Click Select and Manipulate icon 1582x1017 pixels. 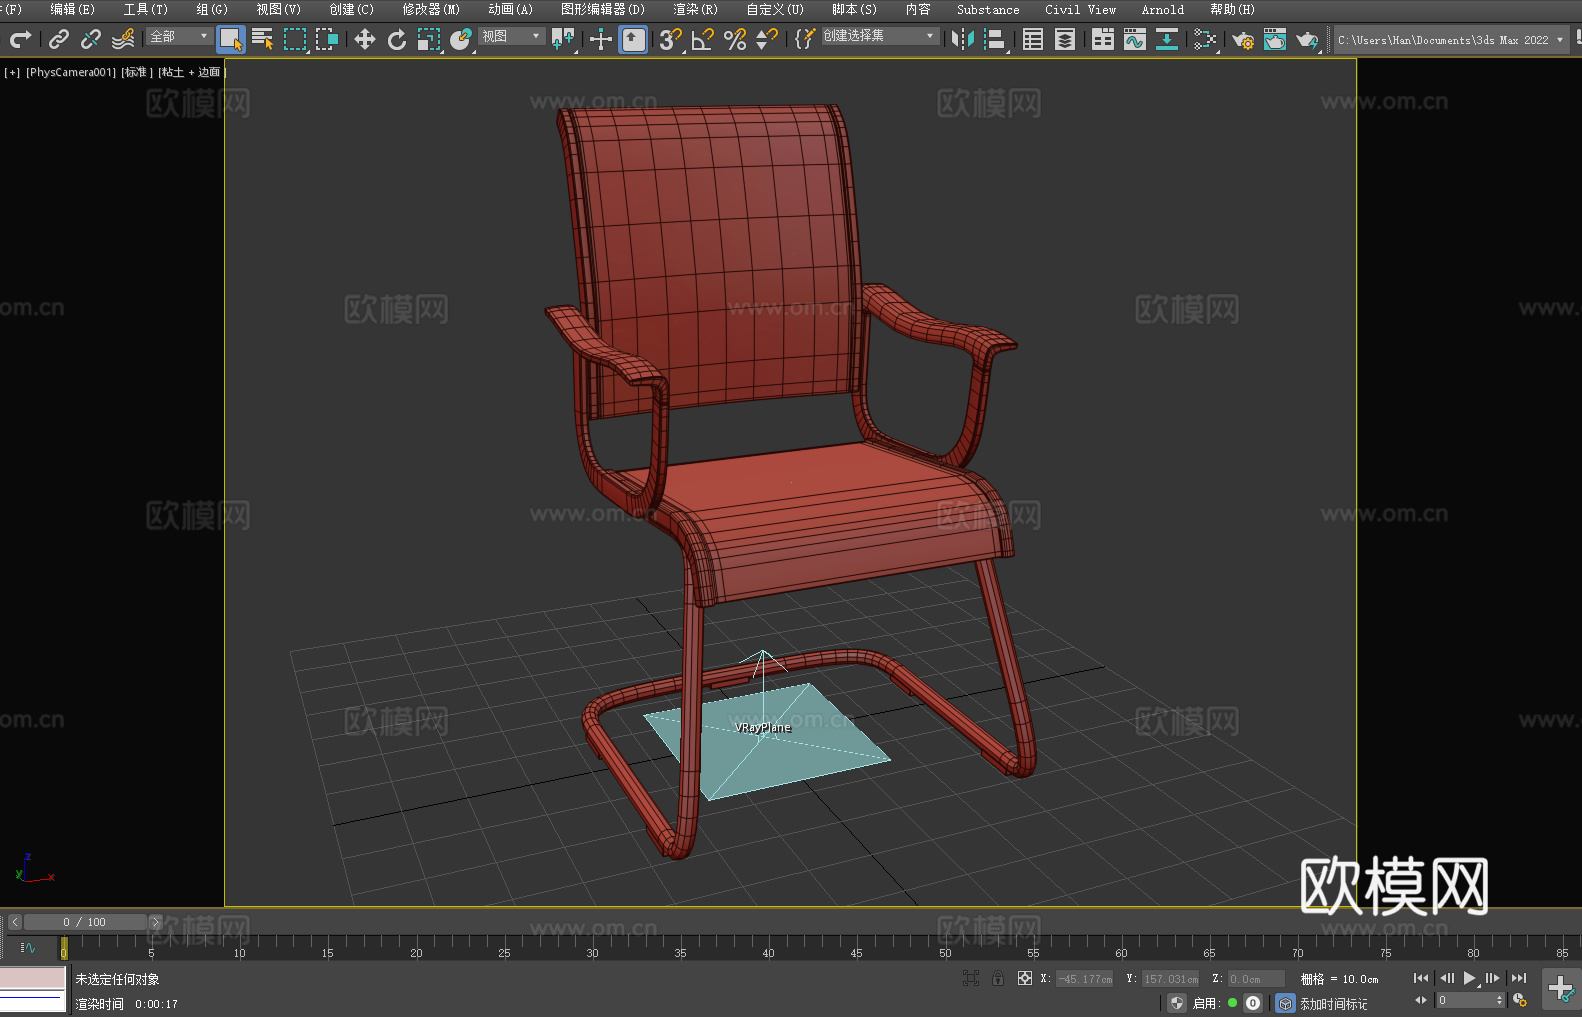pos(600,39)
